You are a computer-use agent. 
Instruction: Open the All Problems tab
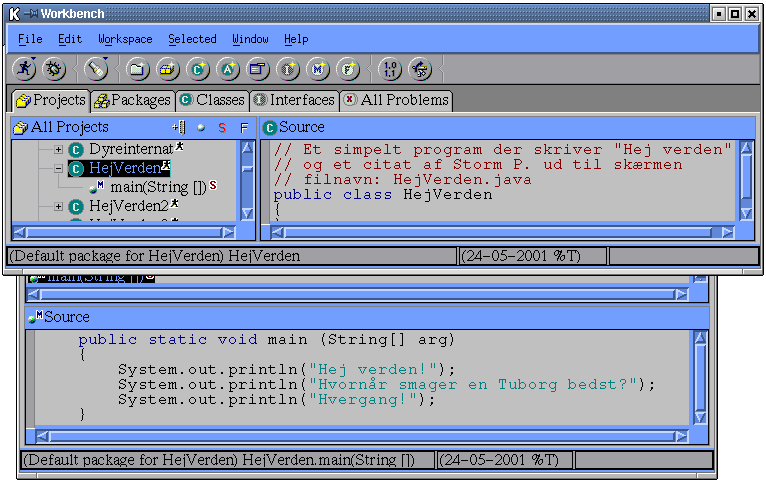396,100
